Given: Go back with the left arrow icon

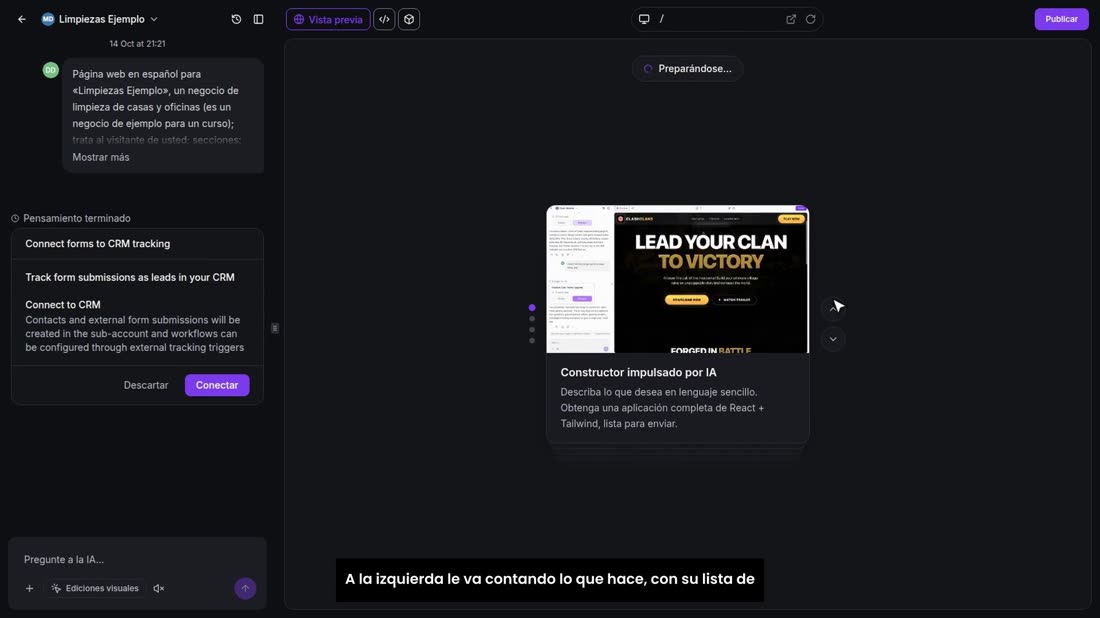Looking at the screenshot, I should point(22,20).
